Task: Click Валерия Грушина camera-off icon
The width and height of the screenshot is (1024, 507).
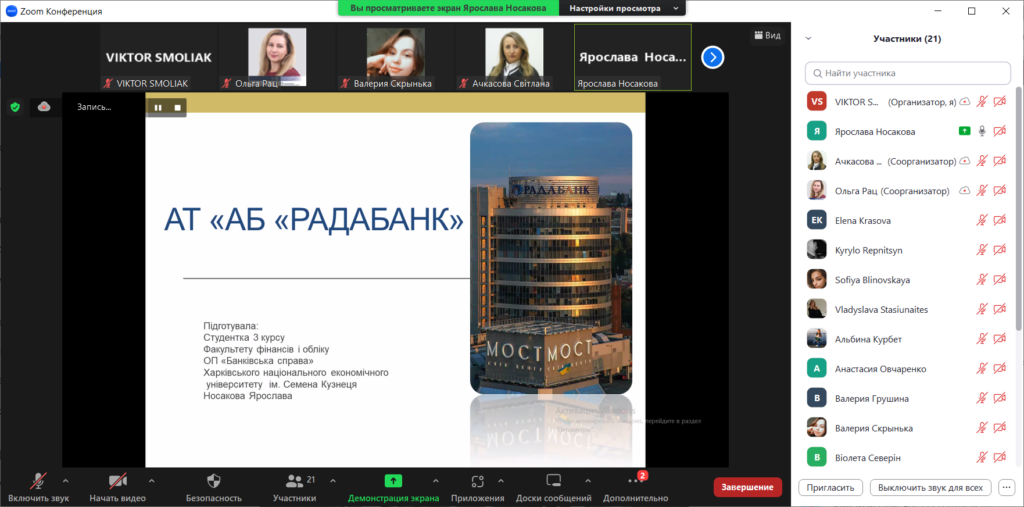Action: [x=999, y=399]
